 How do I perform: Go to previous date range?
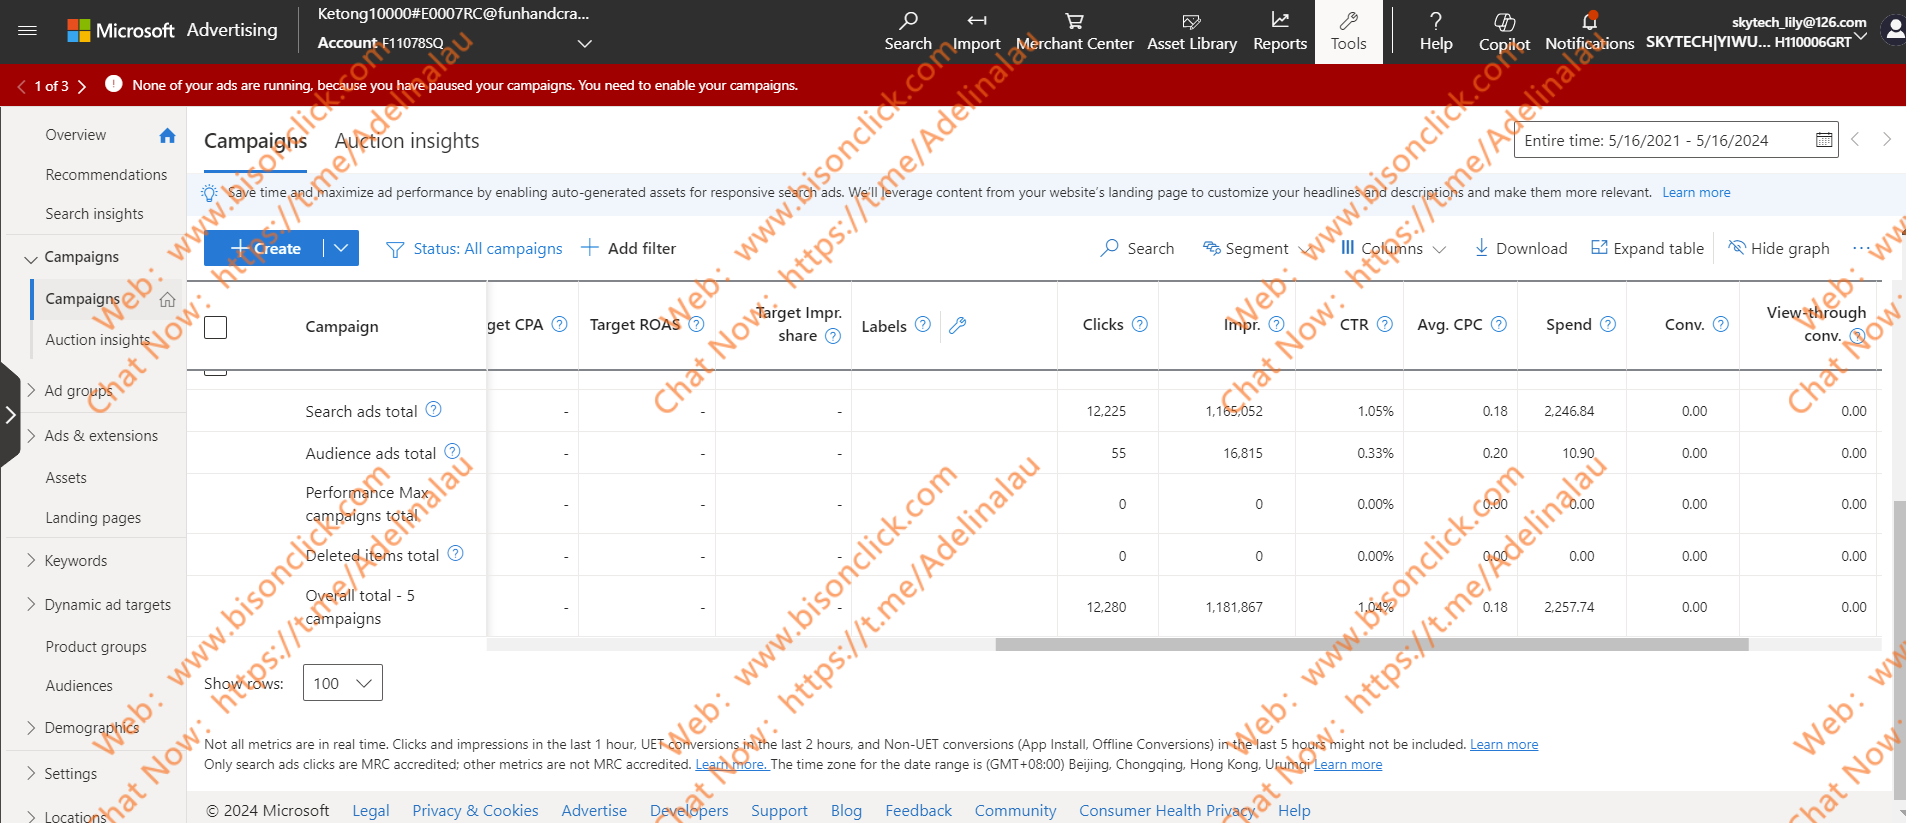click(x=1855, y=140)
